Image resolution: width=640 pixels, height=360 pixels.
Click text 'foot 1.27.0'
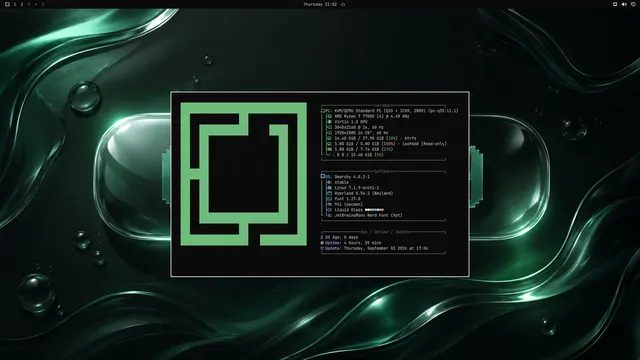347,199
